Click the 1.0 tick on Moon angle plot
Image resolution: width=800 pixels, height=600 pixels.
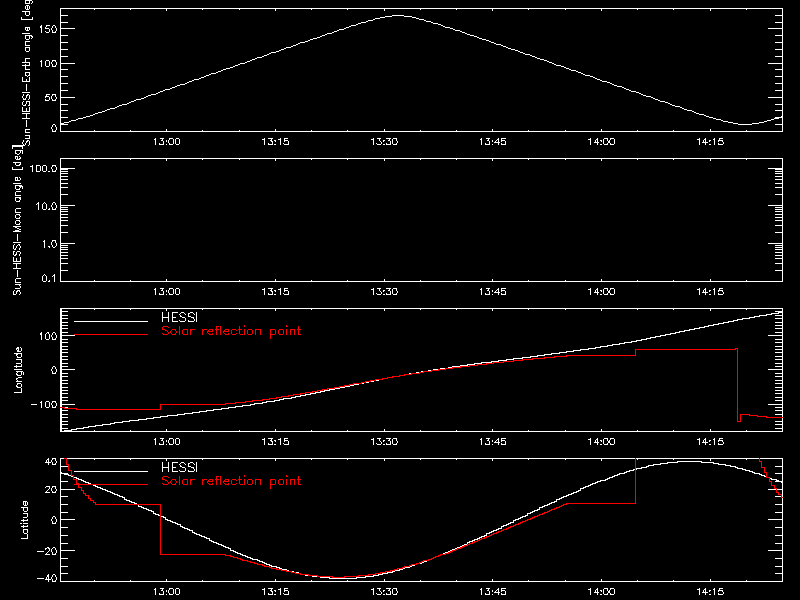click(x=49, y=244)
